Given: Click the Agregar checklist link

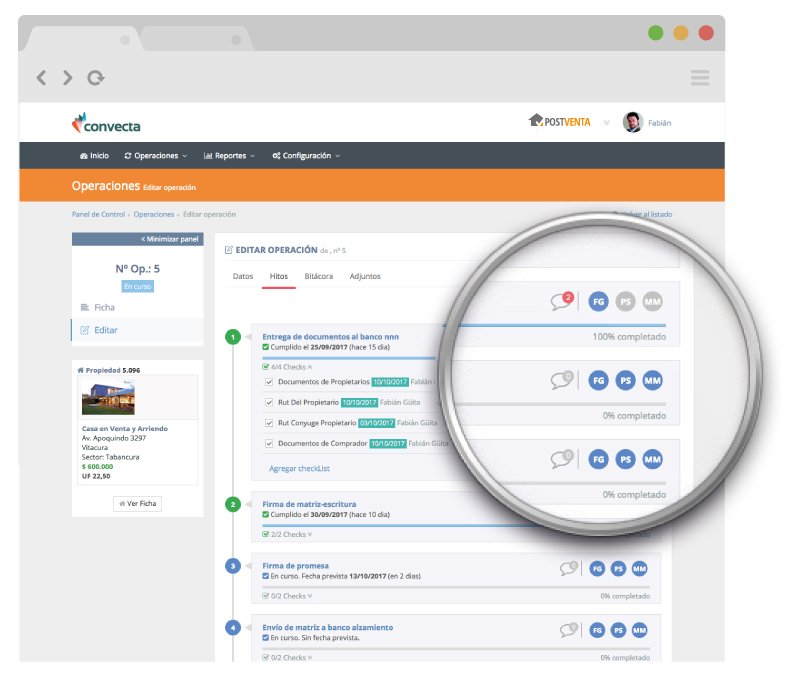Looking at the screenshot, I should click(299, 469).
